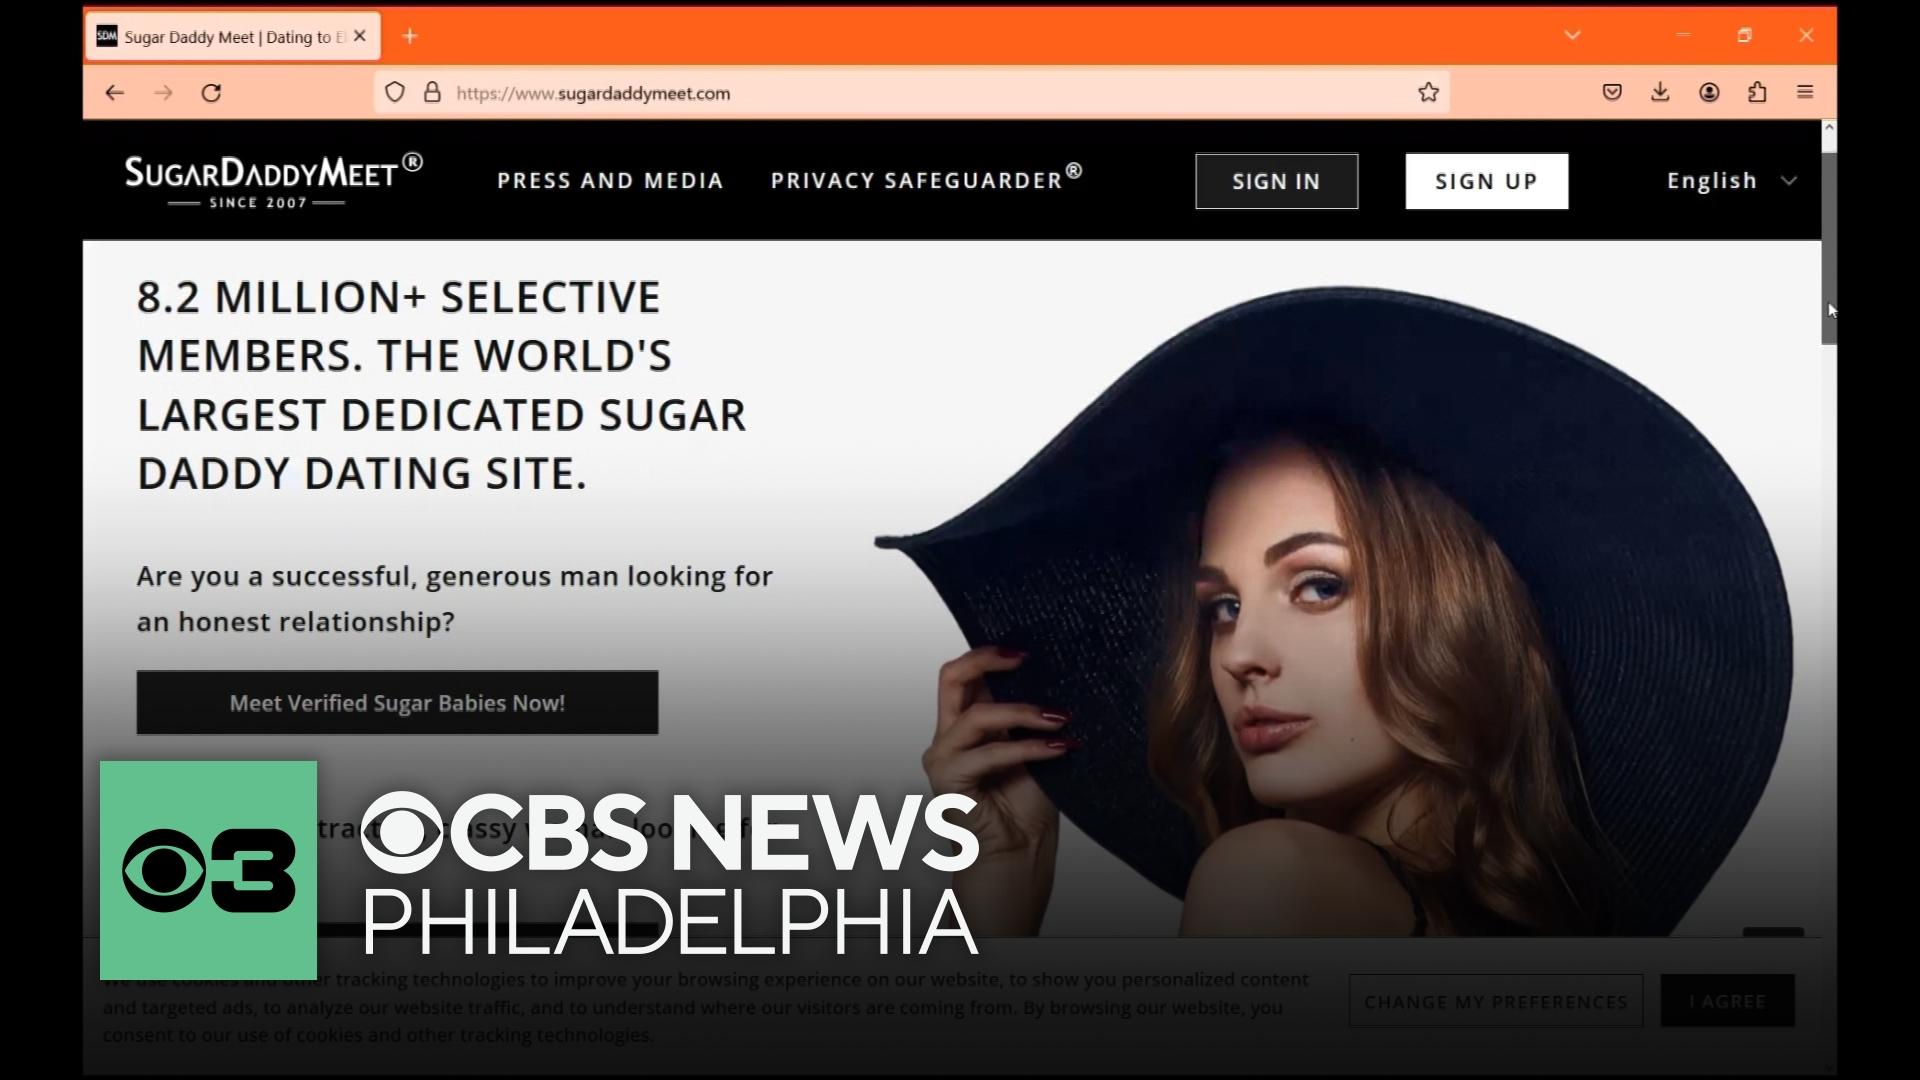Screen dimensions: 1920x1080
Task: Open Press and Media menu item
Action: click(x=610, y=181)
